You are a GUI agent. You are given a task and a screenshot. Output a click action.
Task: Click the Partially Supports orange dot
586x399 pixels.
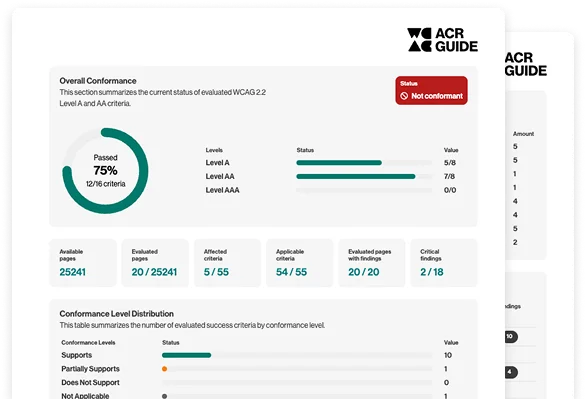coord(164,369)
